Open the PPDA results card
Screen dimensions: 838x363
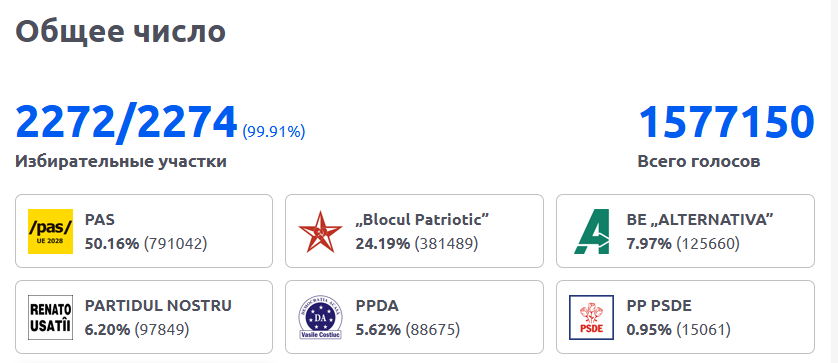[x=414, y=317]
